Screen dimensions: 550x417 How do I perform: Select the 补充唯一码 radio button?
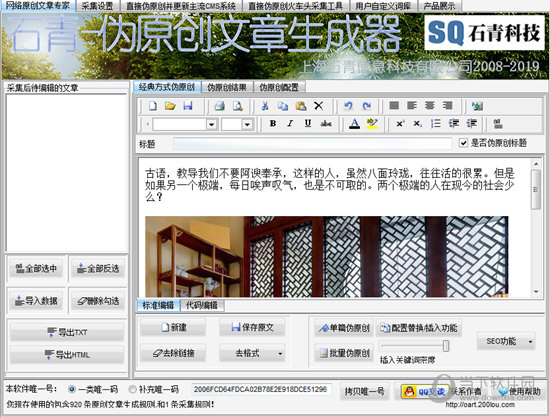132,389
